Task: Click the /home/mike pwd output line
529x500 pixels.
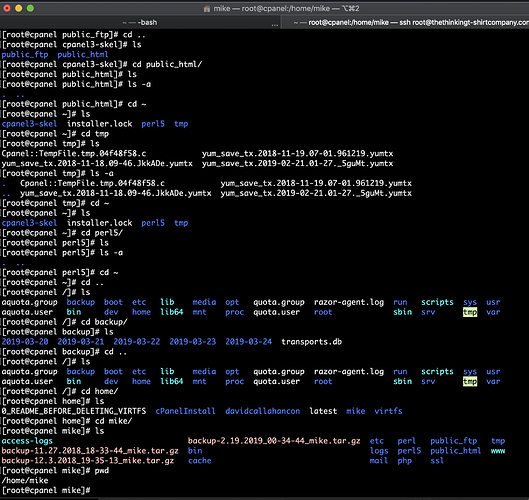Action: click(x=25, y=480)
